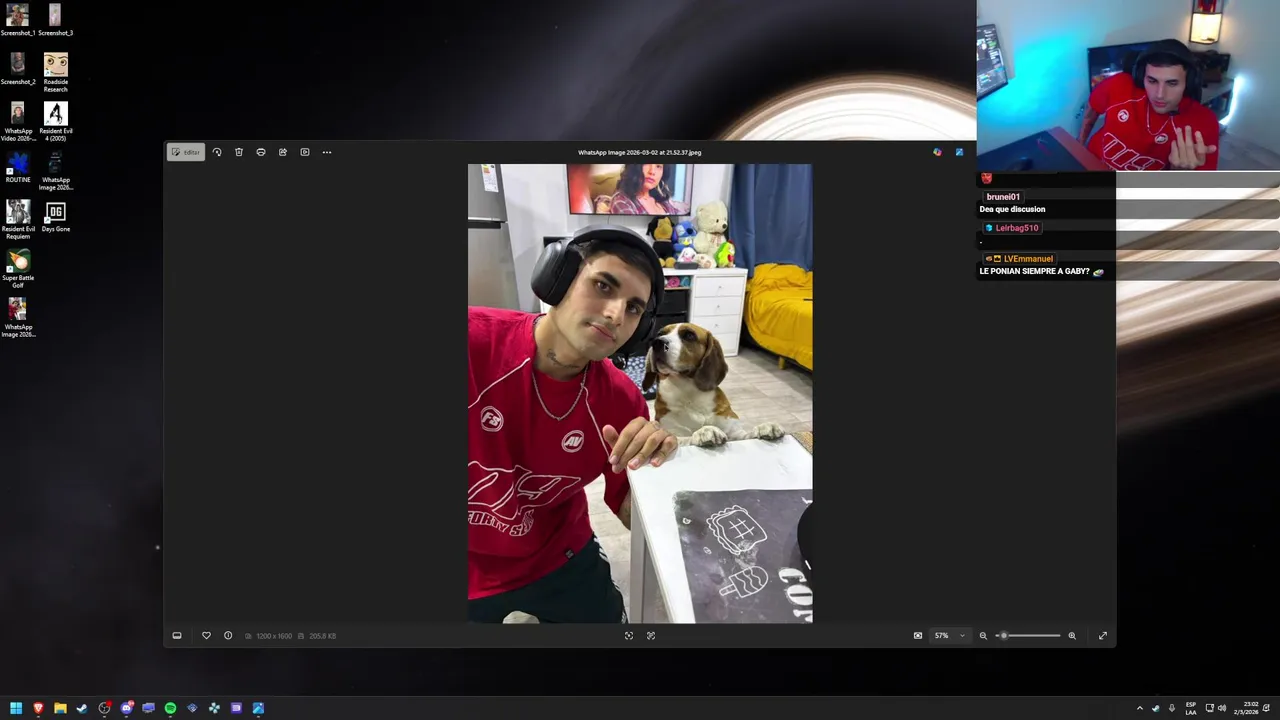Open the Windows Start menu
1280x720 pixels.
coord(16,708)
